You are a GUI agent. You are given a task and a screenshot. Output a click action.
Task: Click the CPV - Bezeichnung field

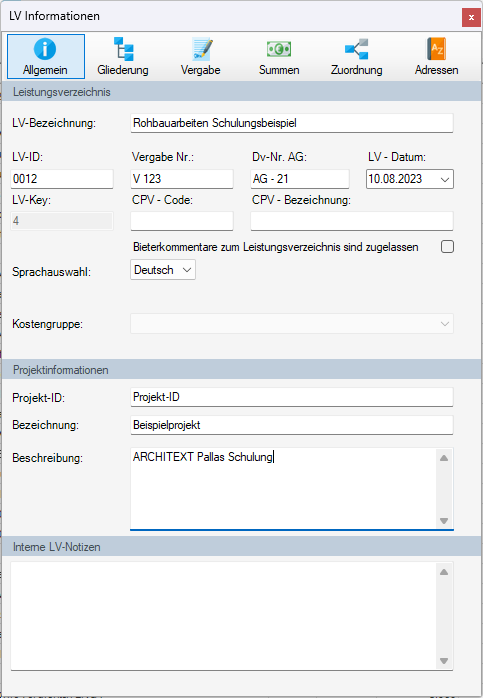pyautogui.click(x=352, y=221)
